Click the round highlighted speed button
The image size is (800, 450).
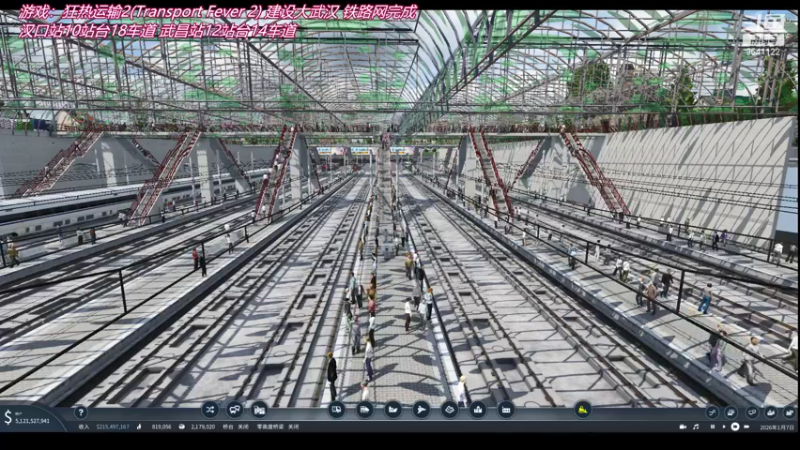point(735,427)
